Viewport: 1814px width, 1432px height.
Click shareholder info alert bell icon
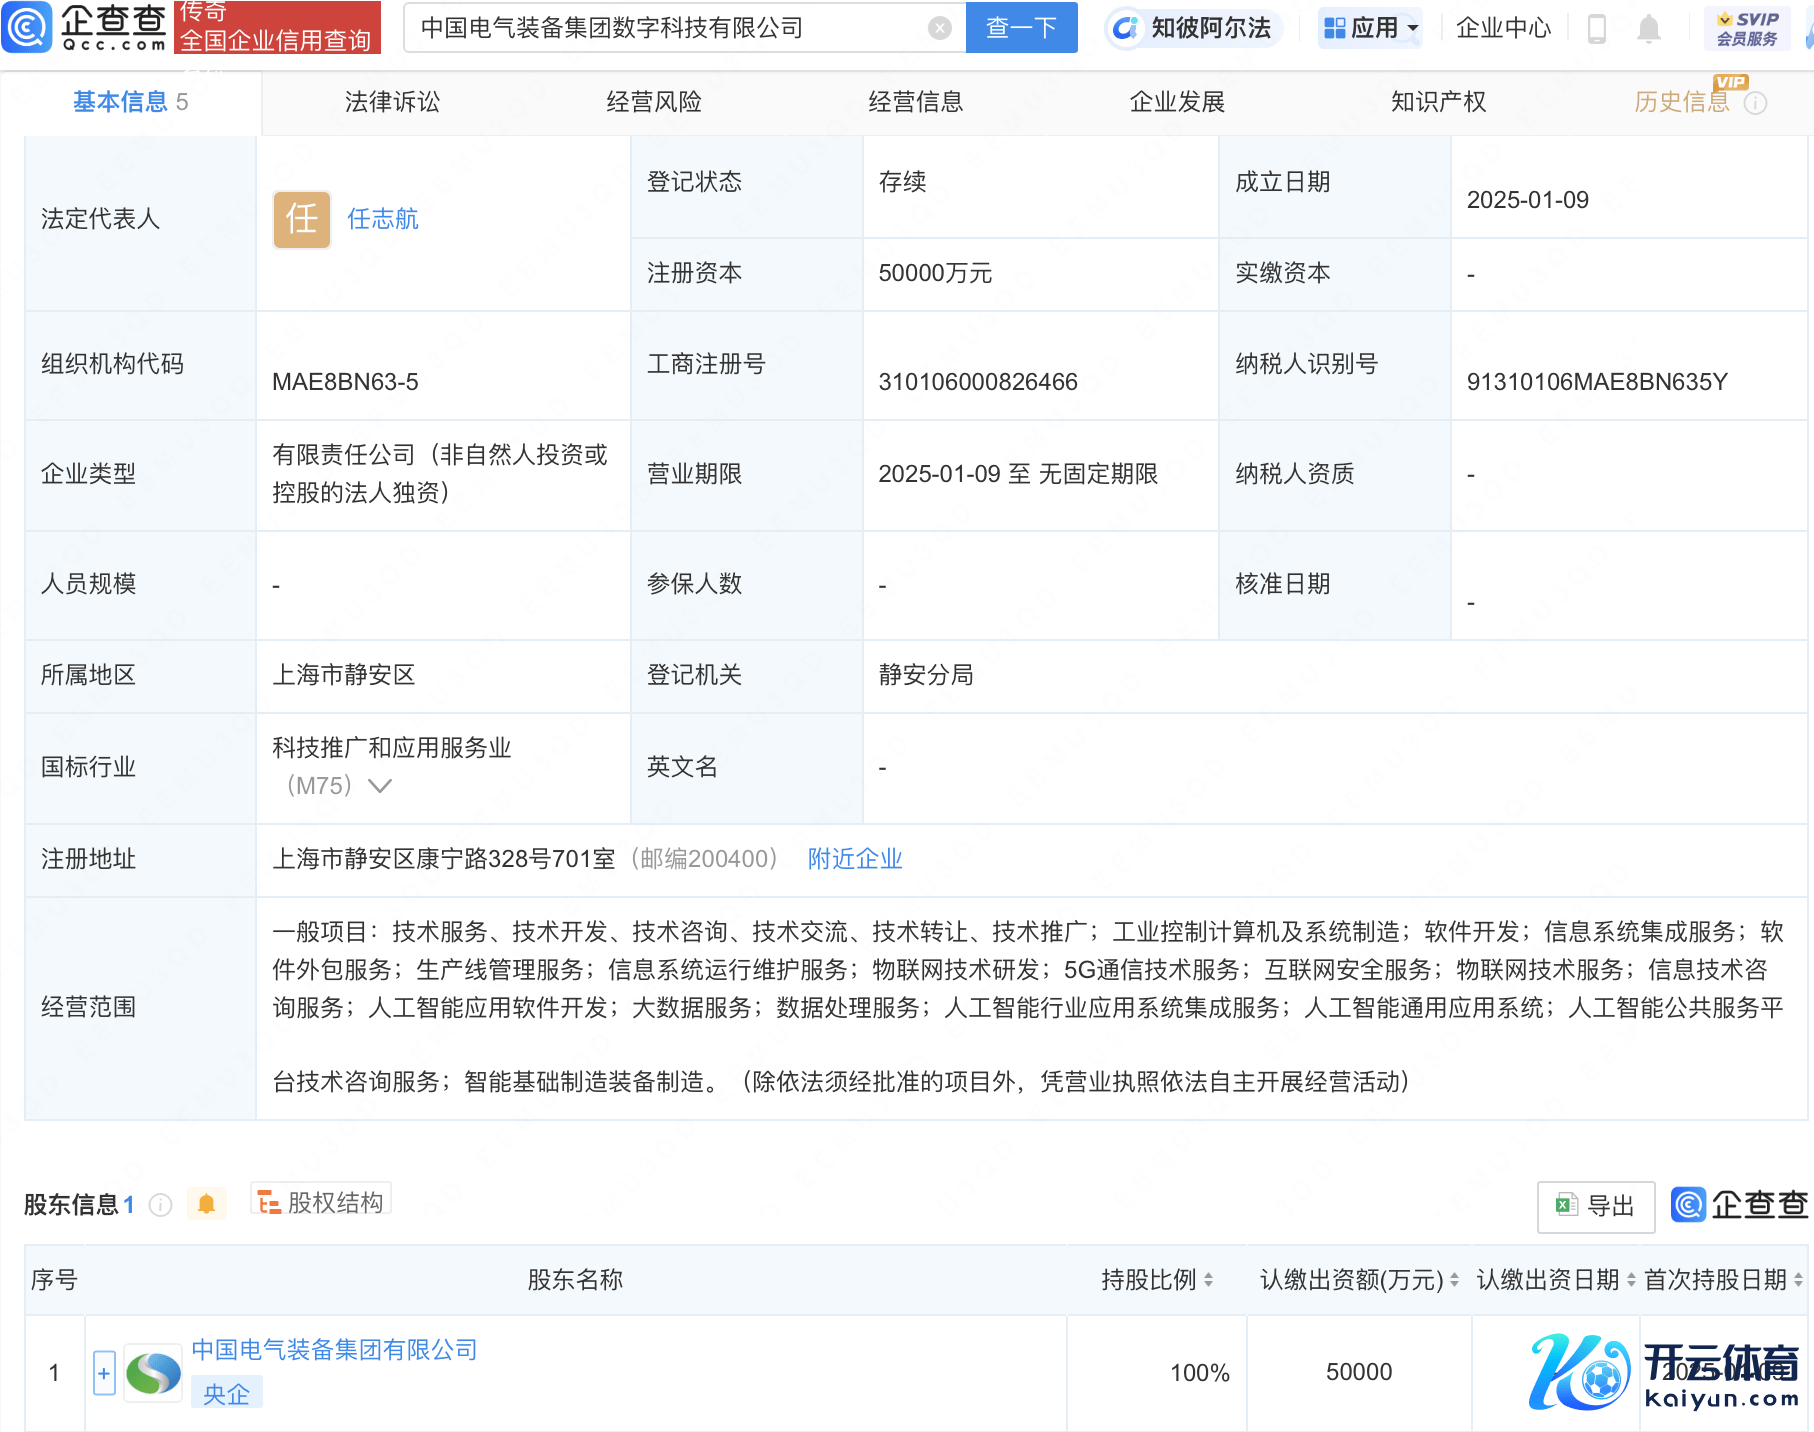coord(206,1204)
